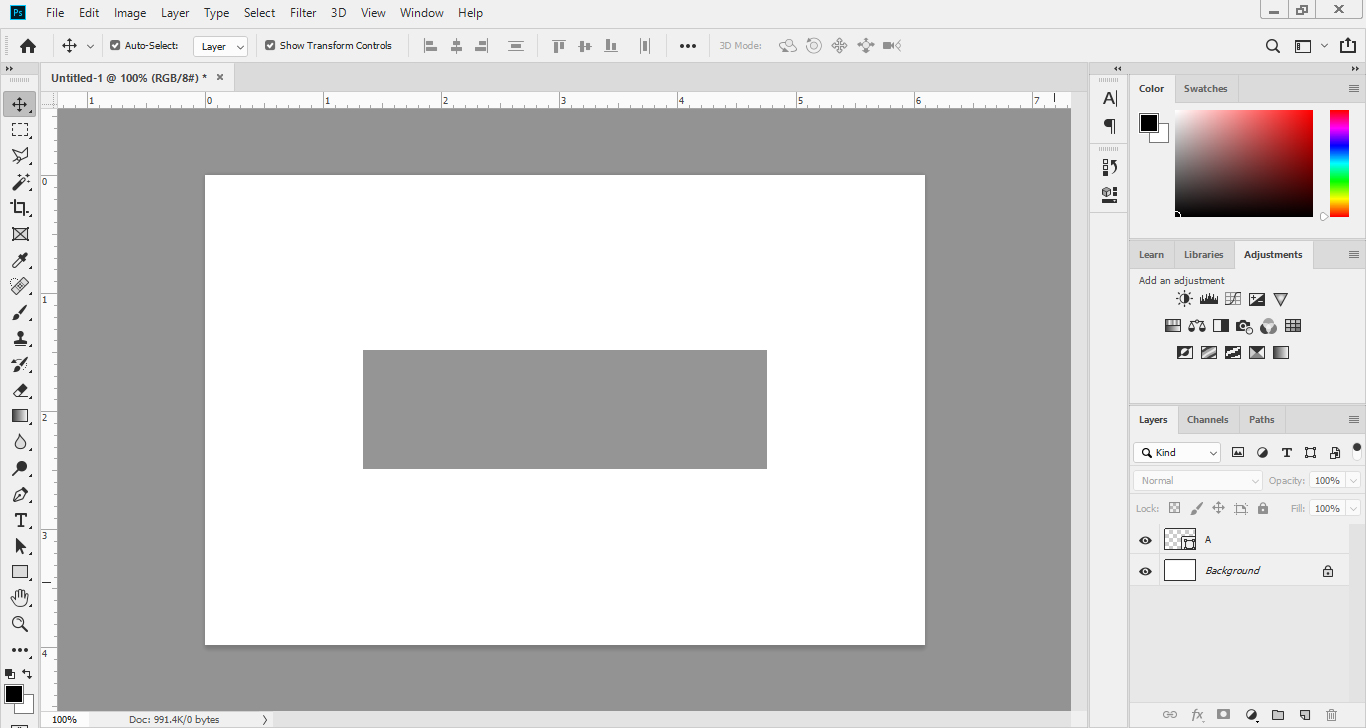Viewport: 1366px width, 728px height.
Task: Open Move tool preset picker arrow
Action: 90,46
